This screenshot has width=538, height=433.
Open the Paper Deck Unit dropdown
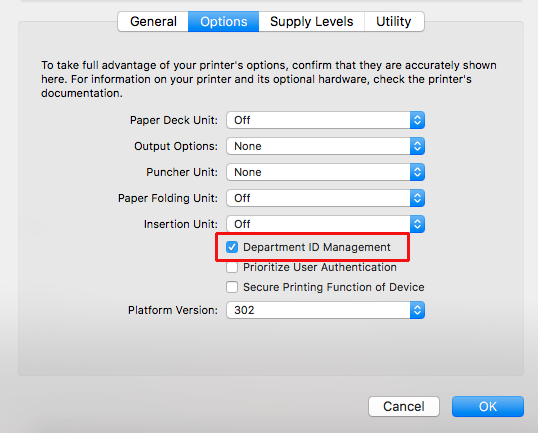[325, 120]
